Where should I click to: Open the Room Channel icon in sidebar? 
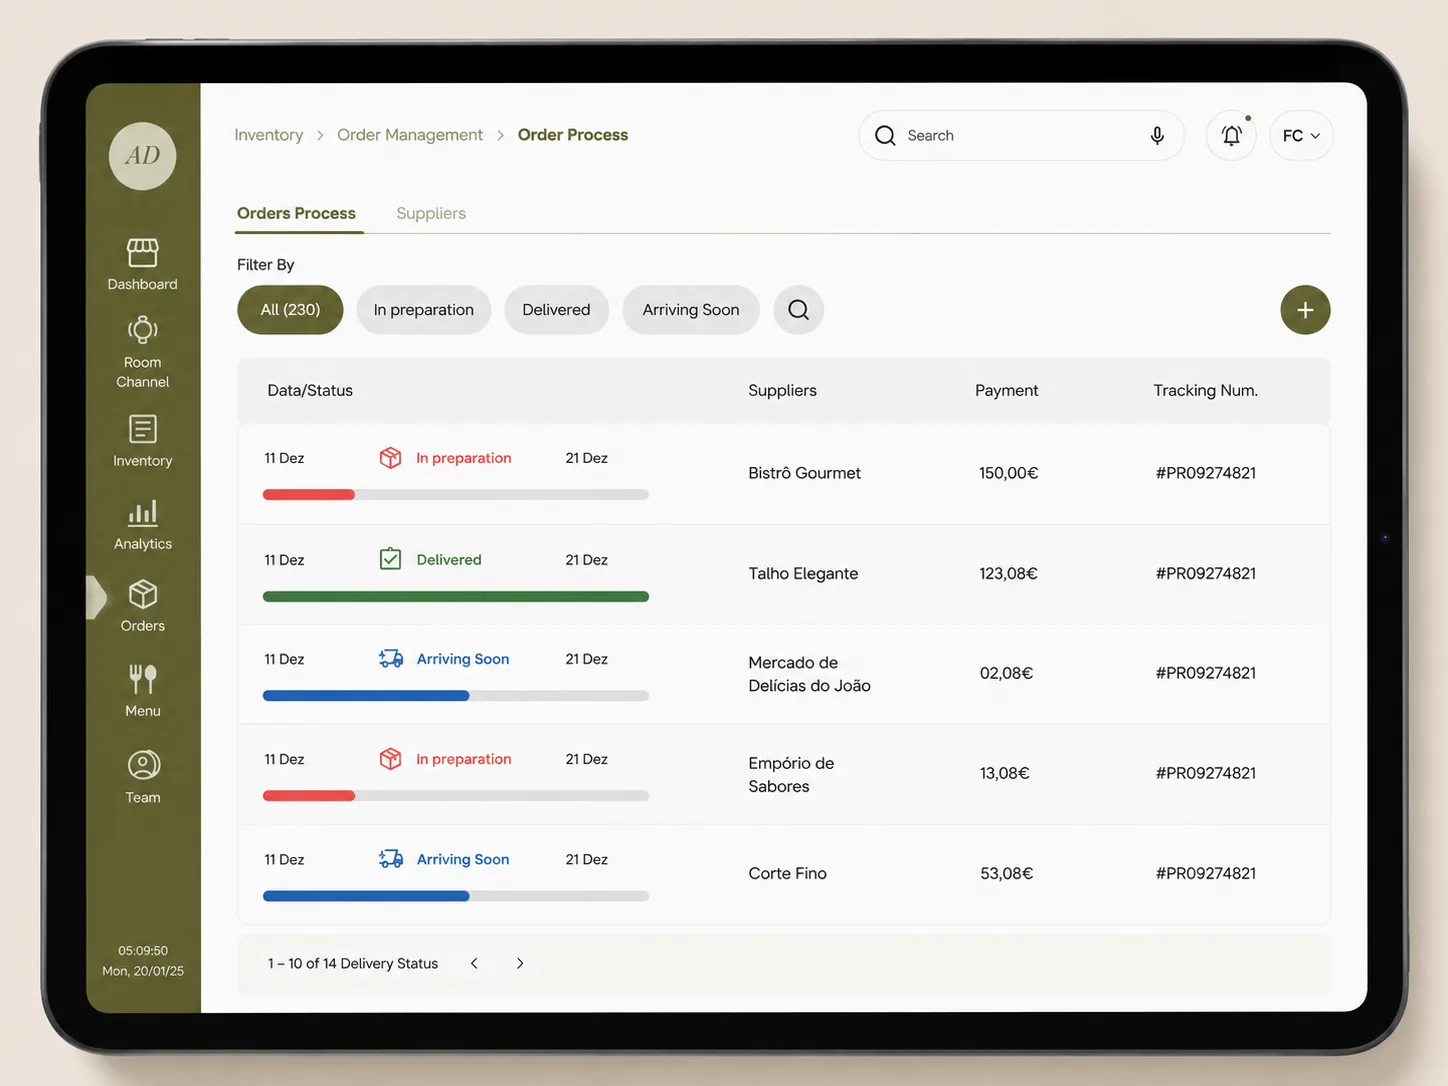(x=143, y=330)
